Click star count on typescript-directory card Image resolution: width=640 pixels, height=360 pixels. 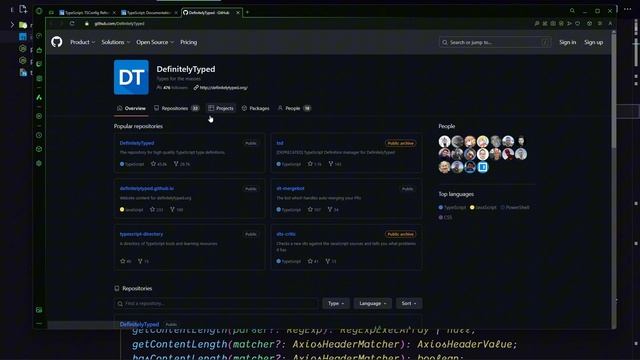coord(126,261)
